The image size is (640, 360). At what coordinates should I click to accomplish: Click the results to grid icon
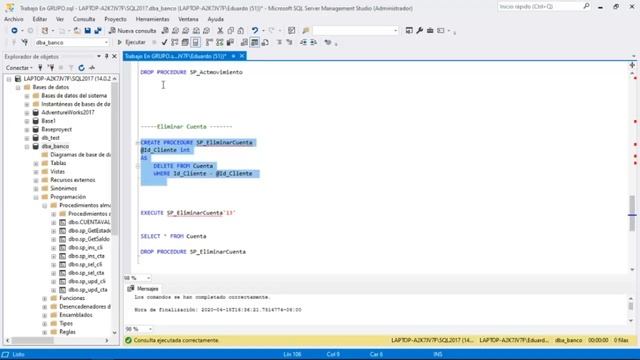[255, 42]
